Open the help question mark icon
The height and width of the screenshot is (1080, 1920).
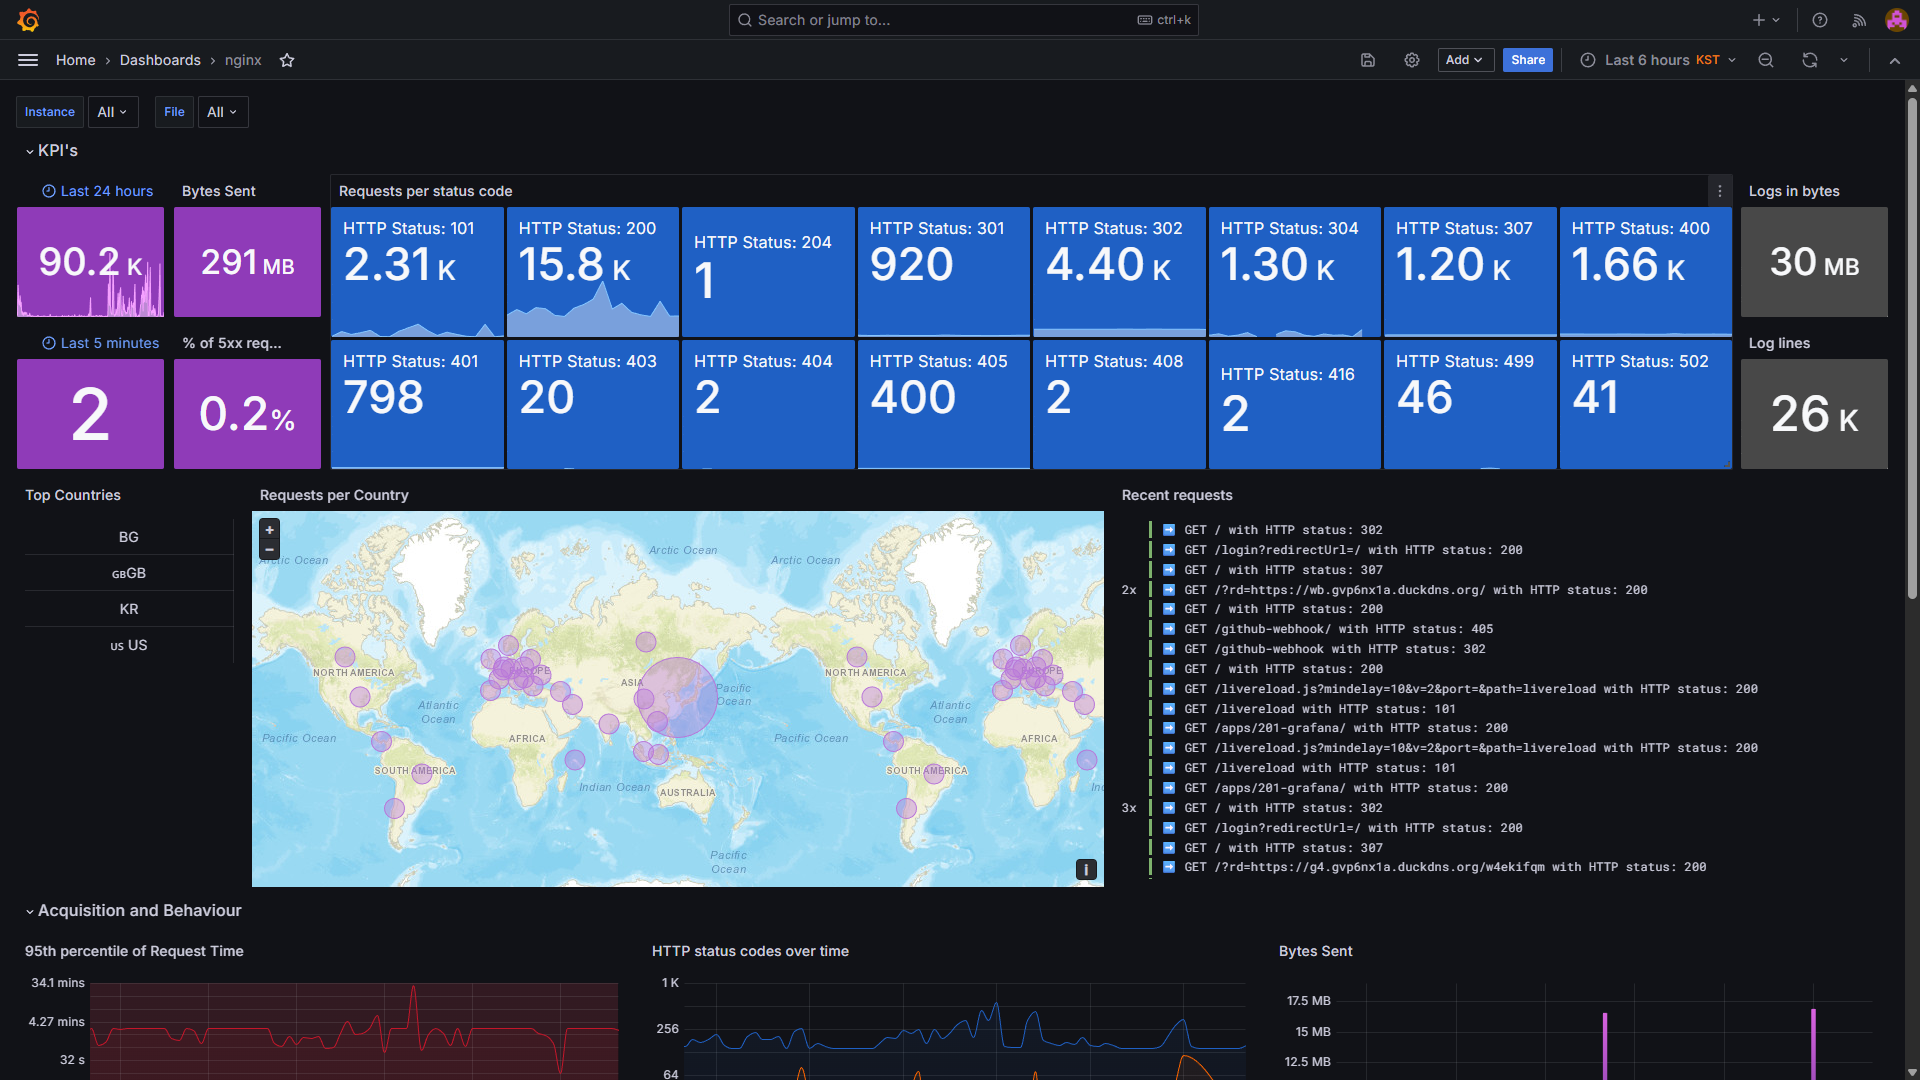1820,20
